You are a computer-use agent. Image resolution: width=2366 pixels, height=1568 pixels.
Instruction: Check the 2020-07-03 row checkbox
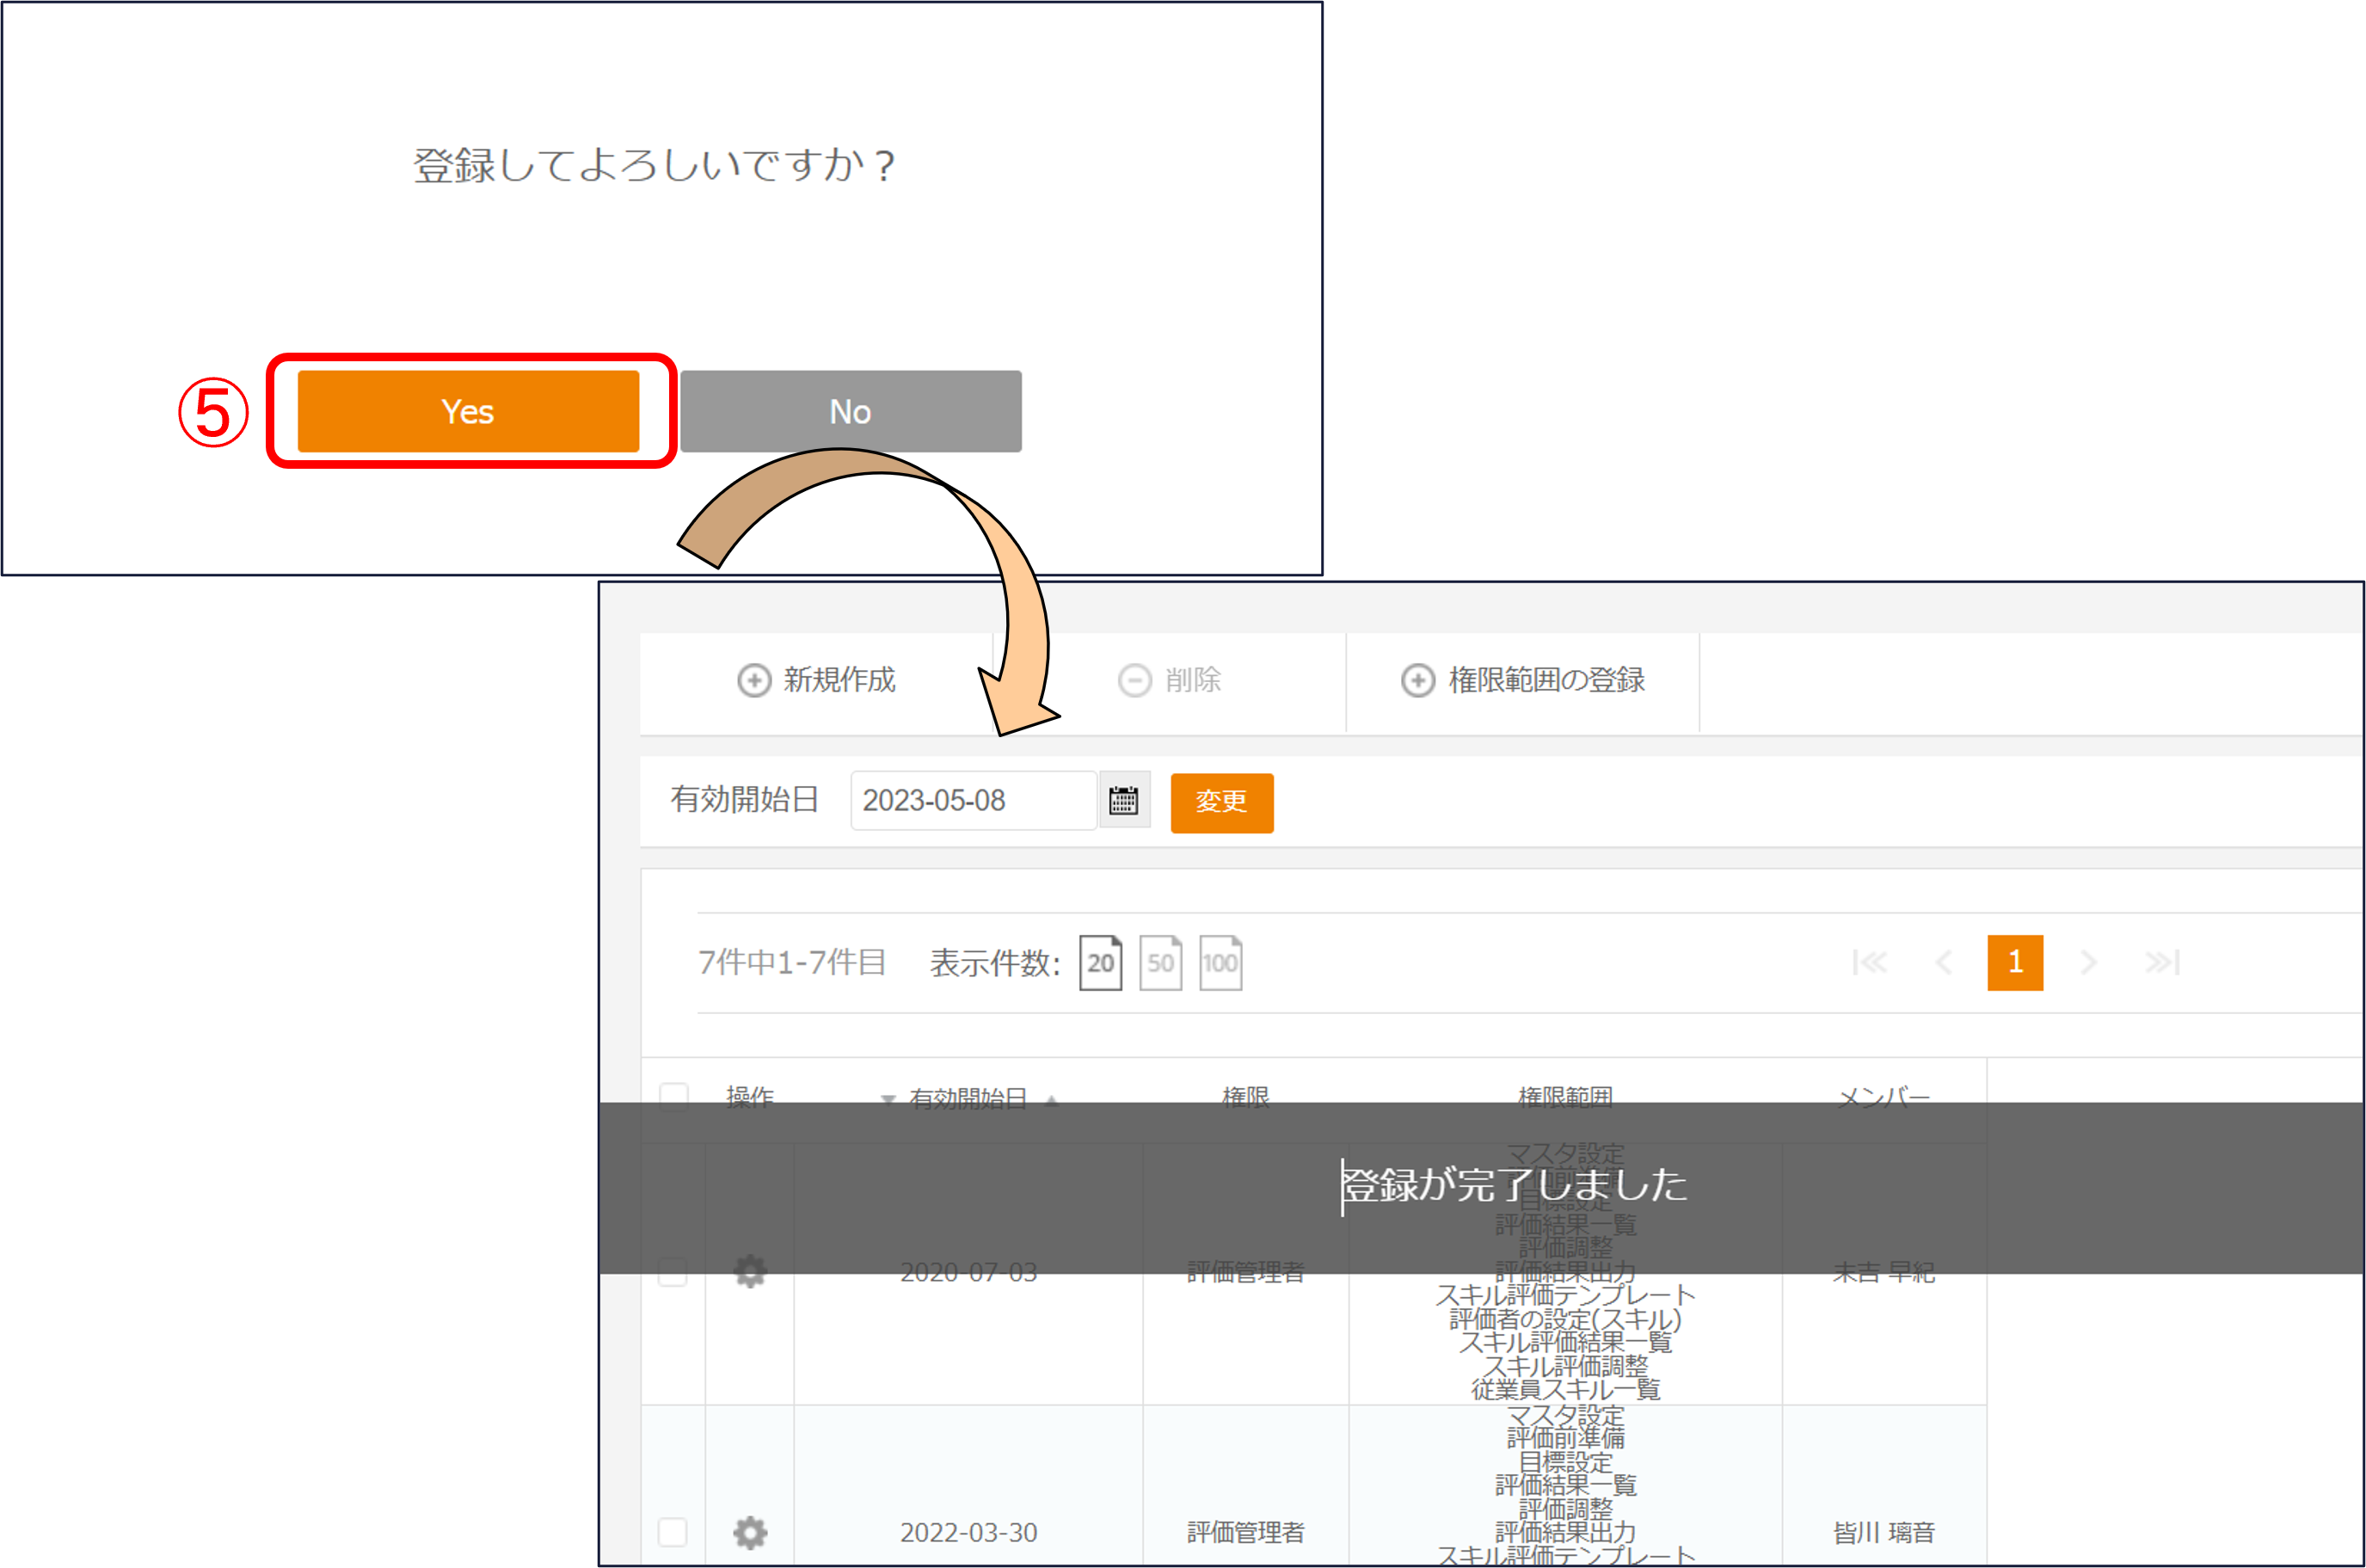pyautogui.click(x=673, y=1272)
